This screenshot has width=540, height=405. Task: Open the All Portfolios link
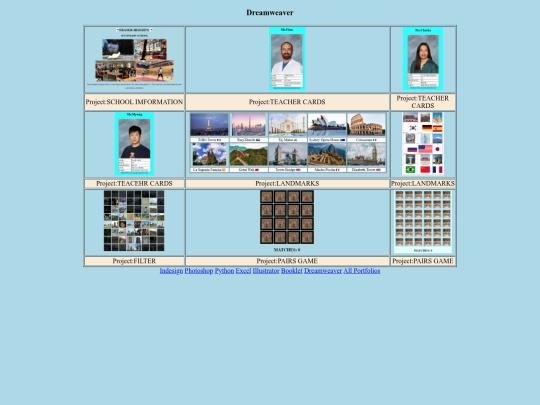tap(362, 271)
